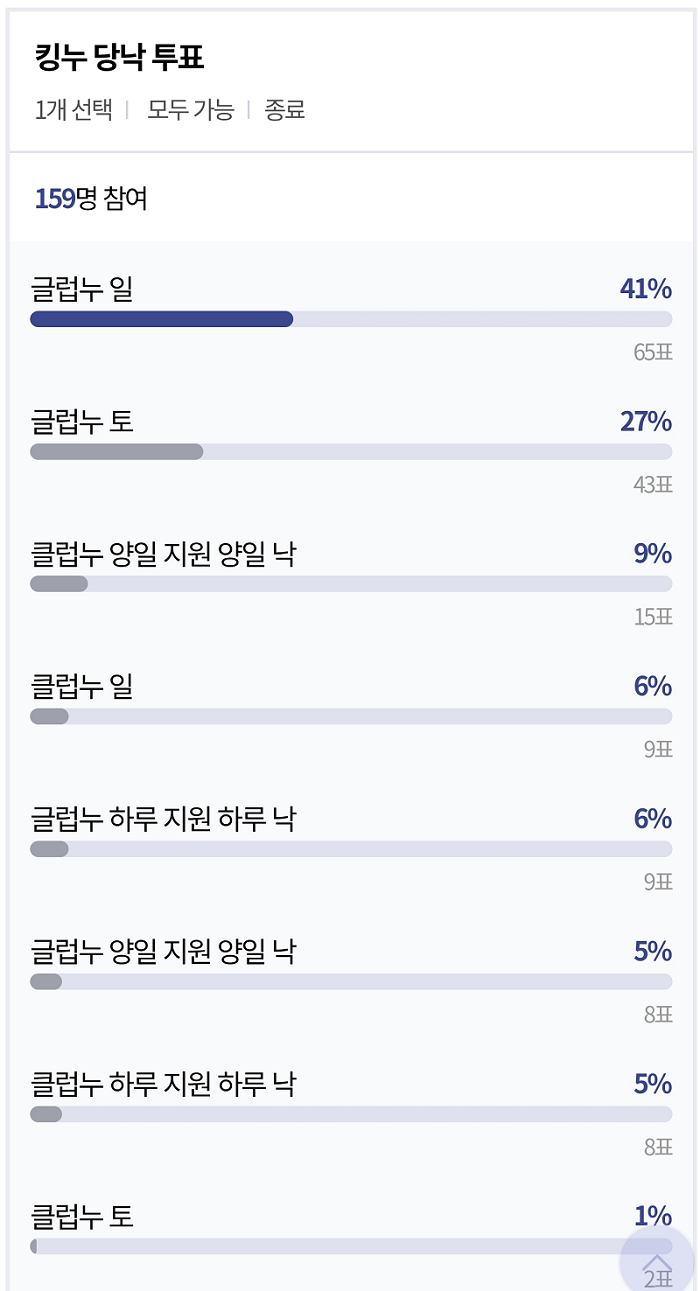Click the 15표 vote count
This screenshot has height=1291, width=700.
pos(652,617)
